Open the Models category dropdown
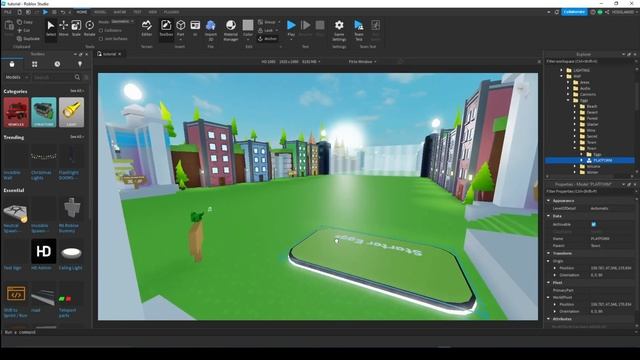Screen dimensions: 640x360 [17, 77]
